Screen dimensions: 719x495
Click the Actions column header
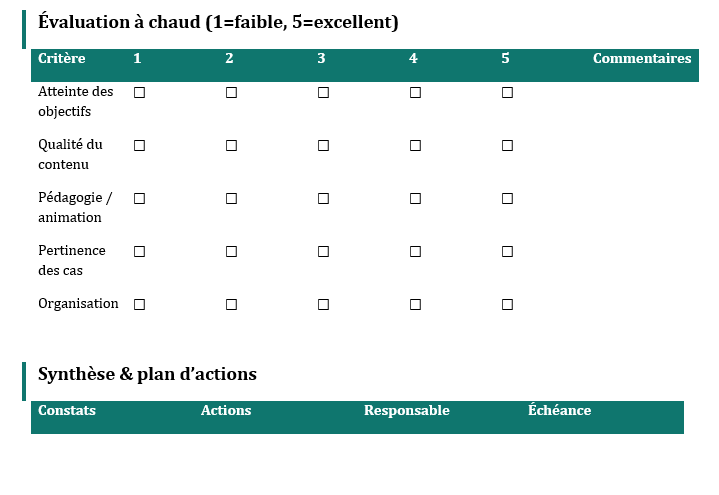pyautogui.click(x=226, y=411)
